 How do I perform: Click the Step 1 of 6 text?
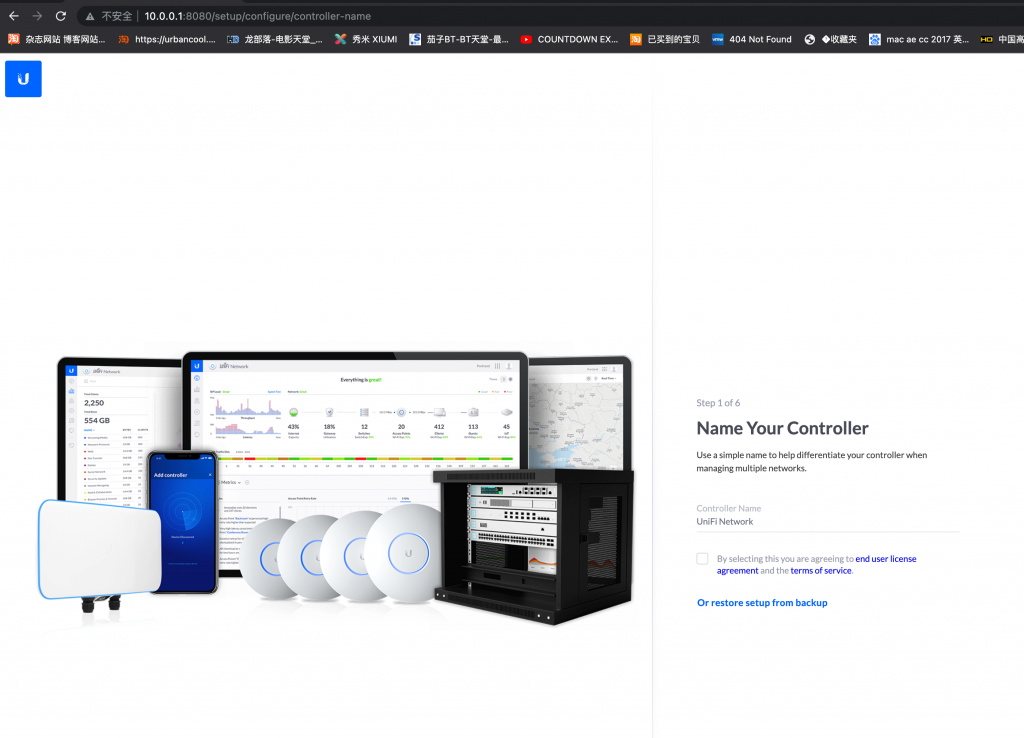(718, 403)
